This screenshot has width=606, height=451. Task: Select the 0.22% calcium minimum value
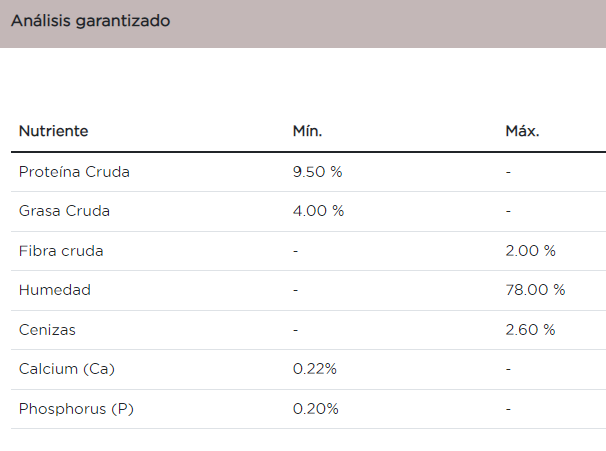pyautogui.click(x=315, y=369)
